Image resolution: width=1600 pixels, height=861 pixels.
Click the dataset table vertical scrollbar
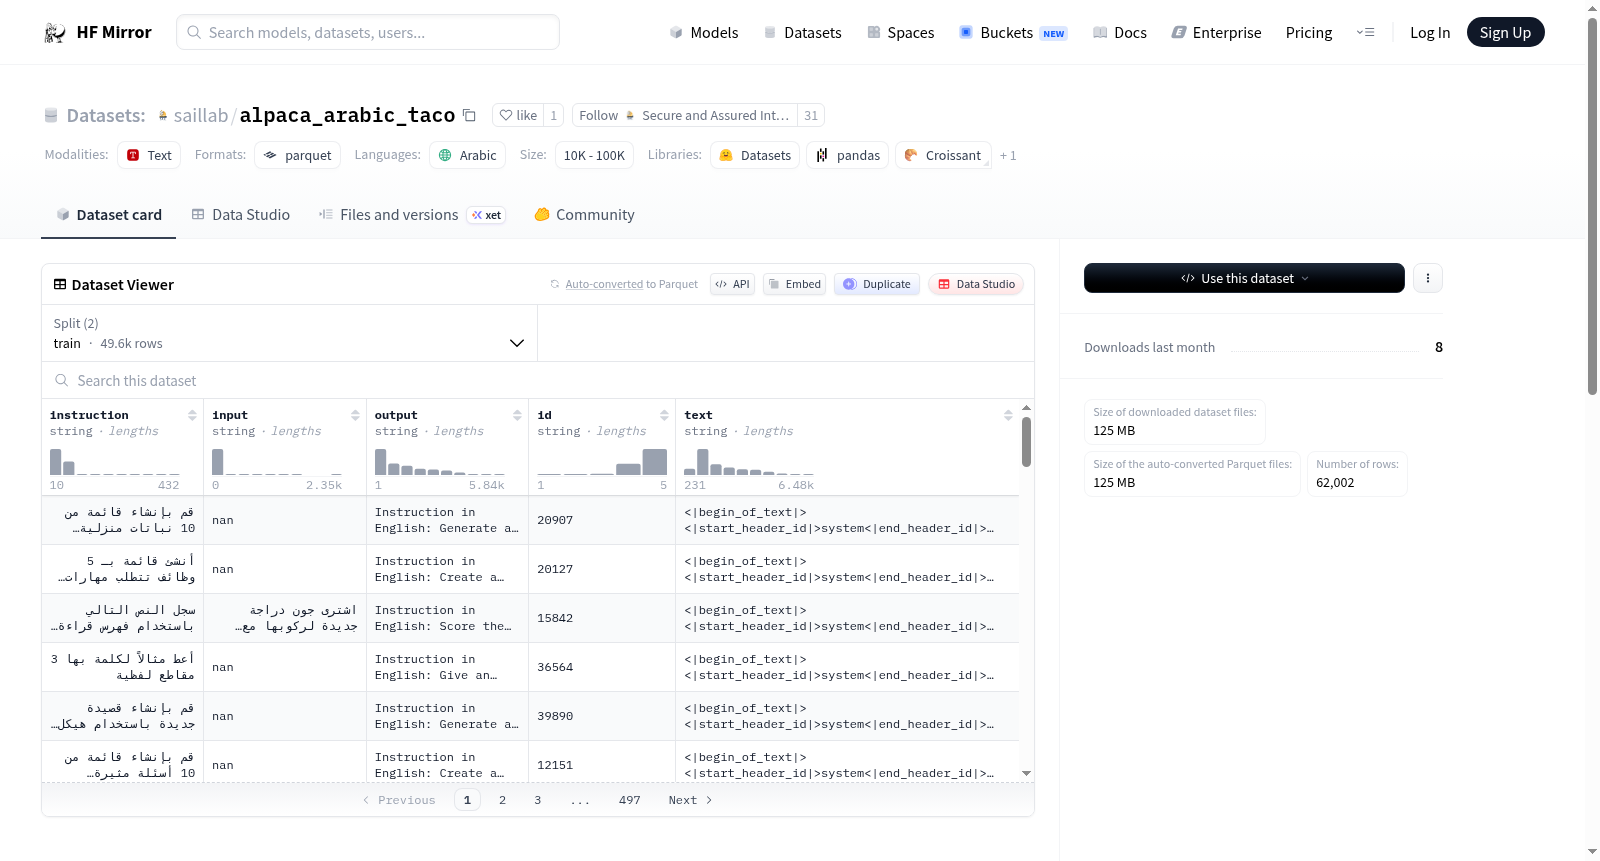coord(1026,441)
